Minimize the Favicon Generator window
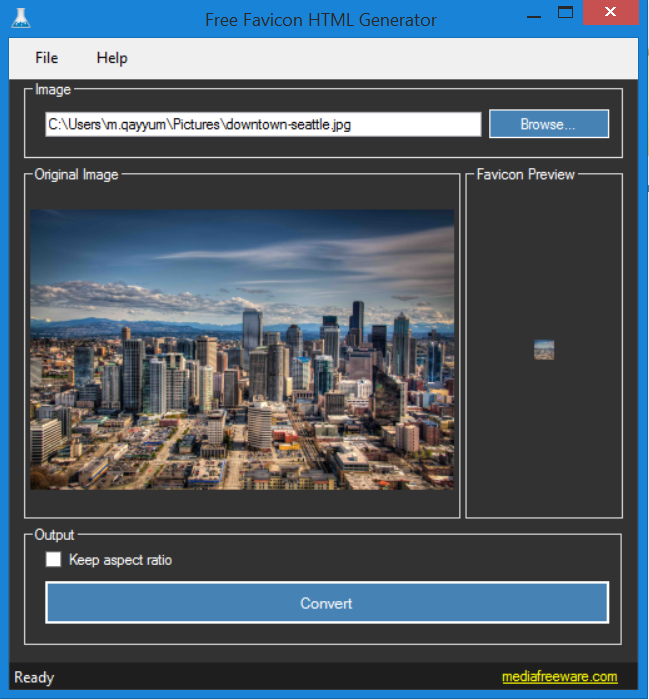This screenshot has height=700, width=649. (534, 16)
